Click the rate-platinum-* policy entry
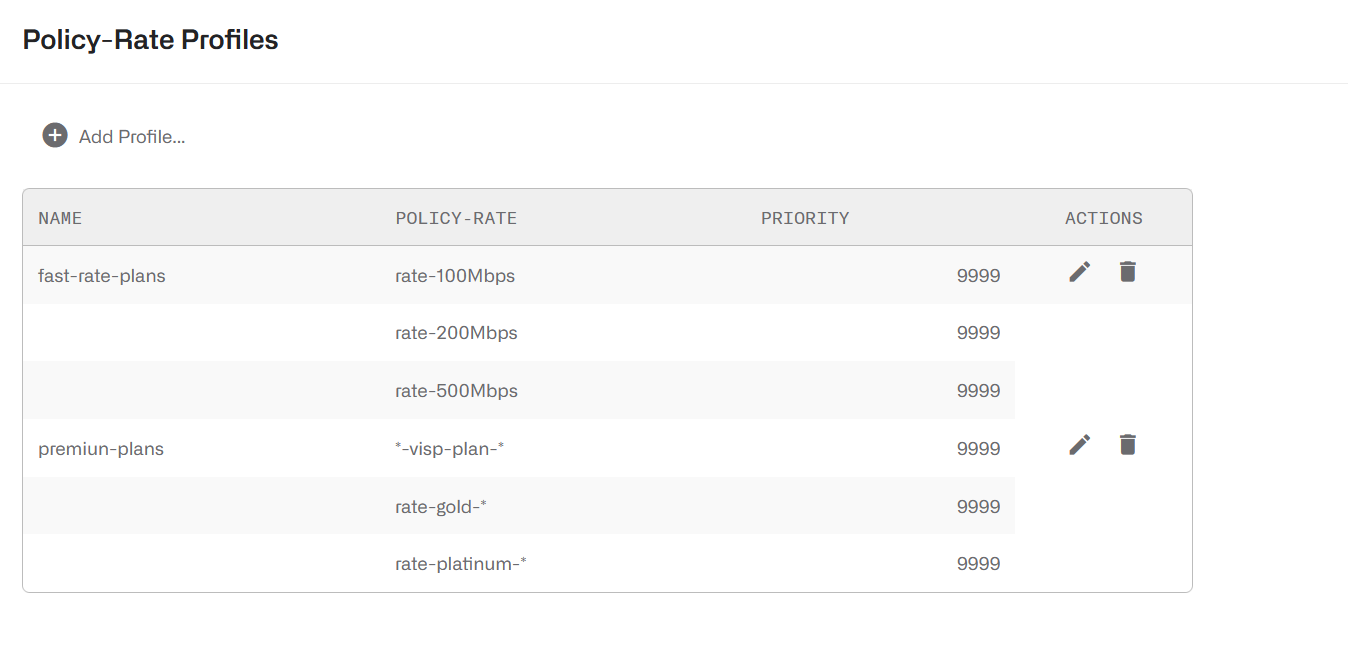This screenshot has width=1348, height=645. click(461, 563)
